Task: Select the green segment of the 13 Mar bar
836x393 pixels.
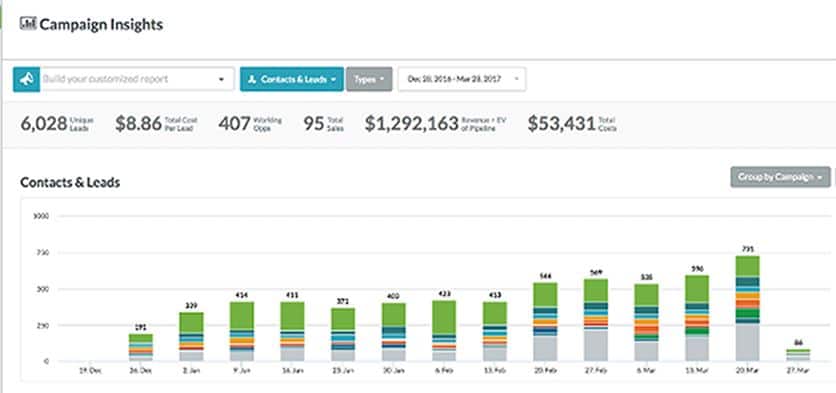Action: [697, 288]
